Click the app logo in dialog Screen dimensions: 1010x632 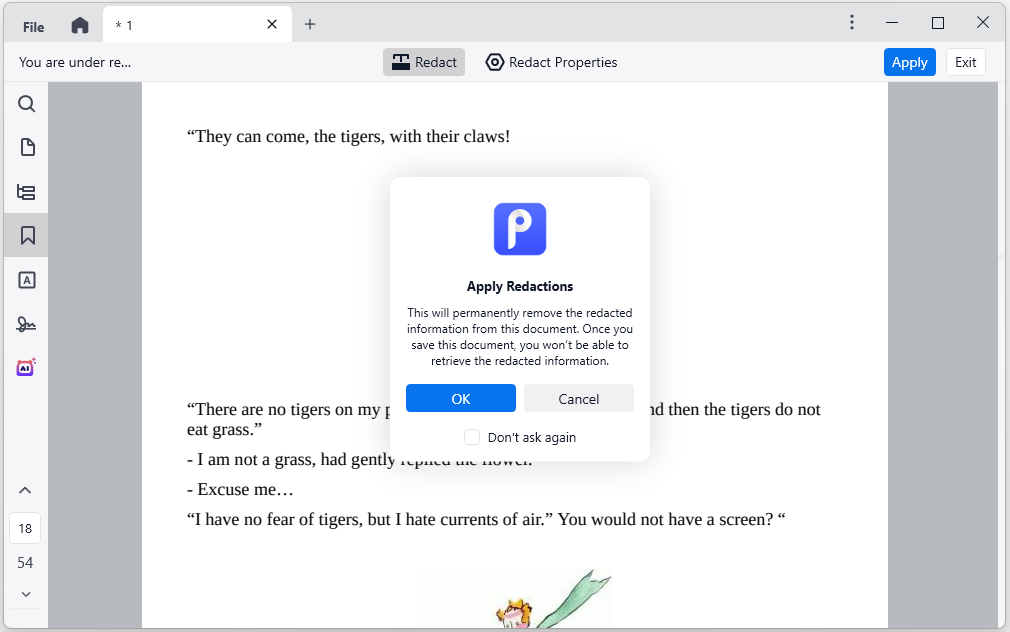520,229
